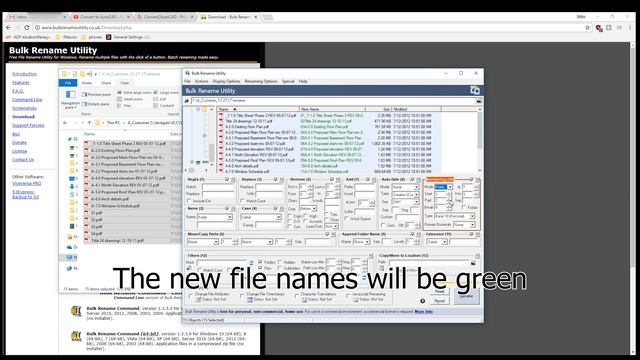640x360 pixels.
Task: Click the folder path field in Bulk Rename Utility
Action: pos(333,100)
